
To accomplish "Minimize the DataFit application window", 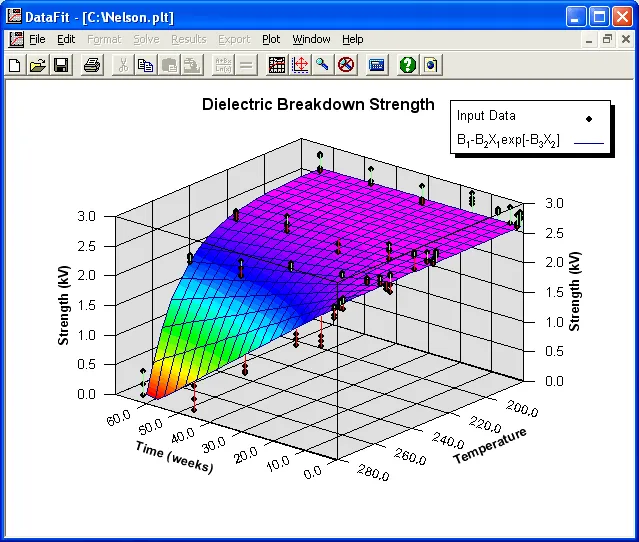I will (576, 17).
